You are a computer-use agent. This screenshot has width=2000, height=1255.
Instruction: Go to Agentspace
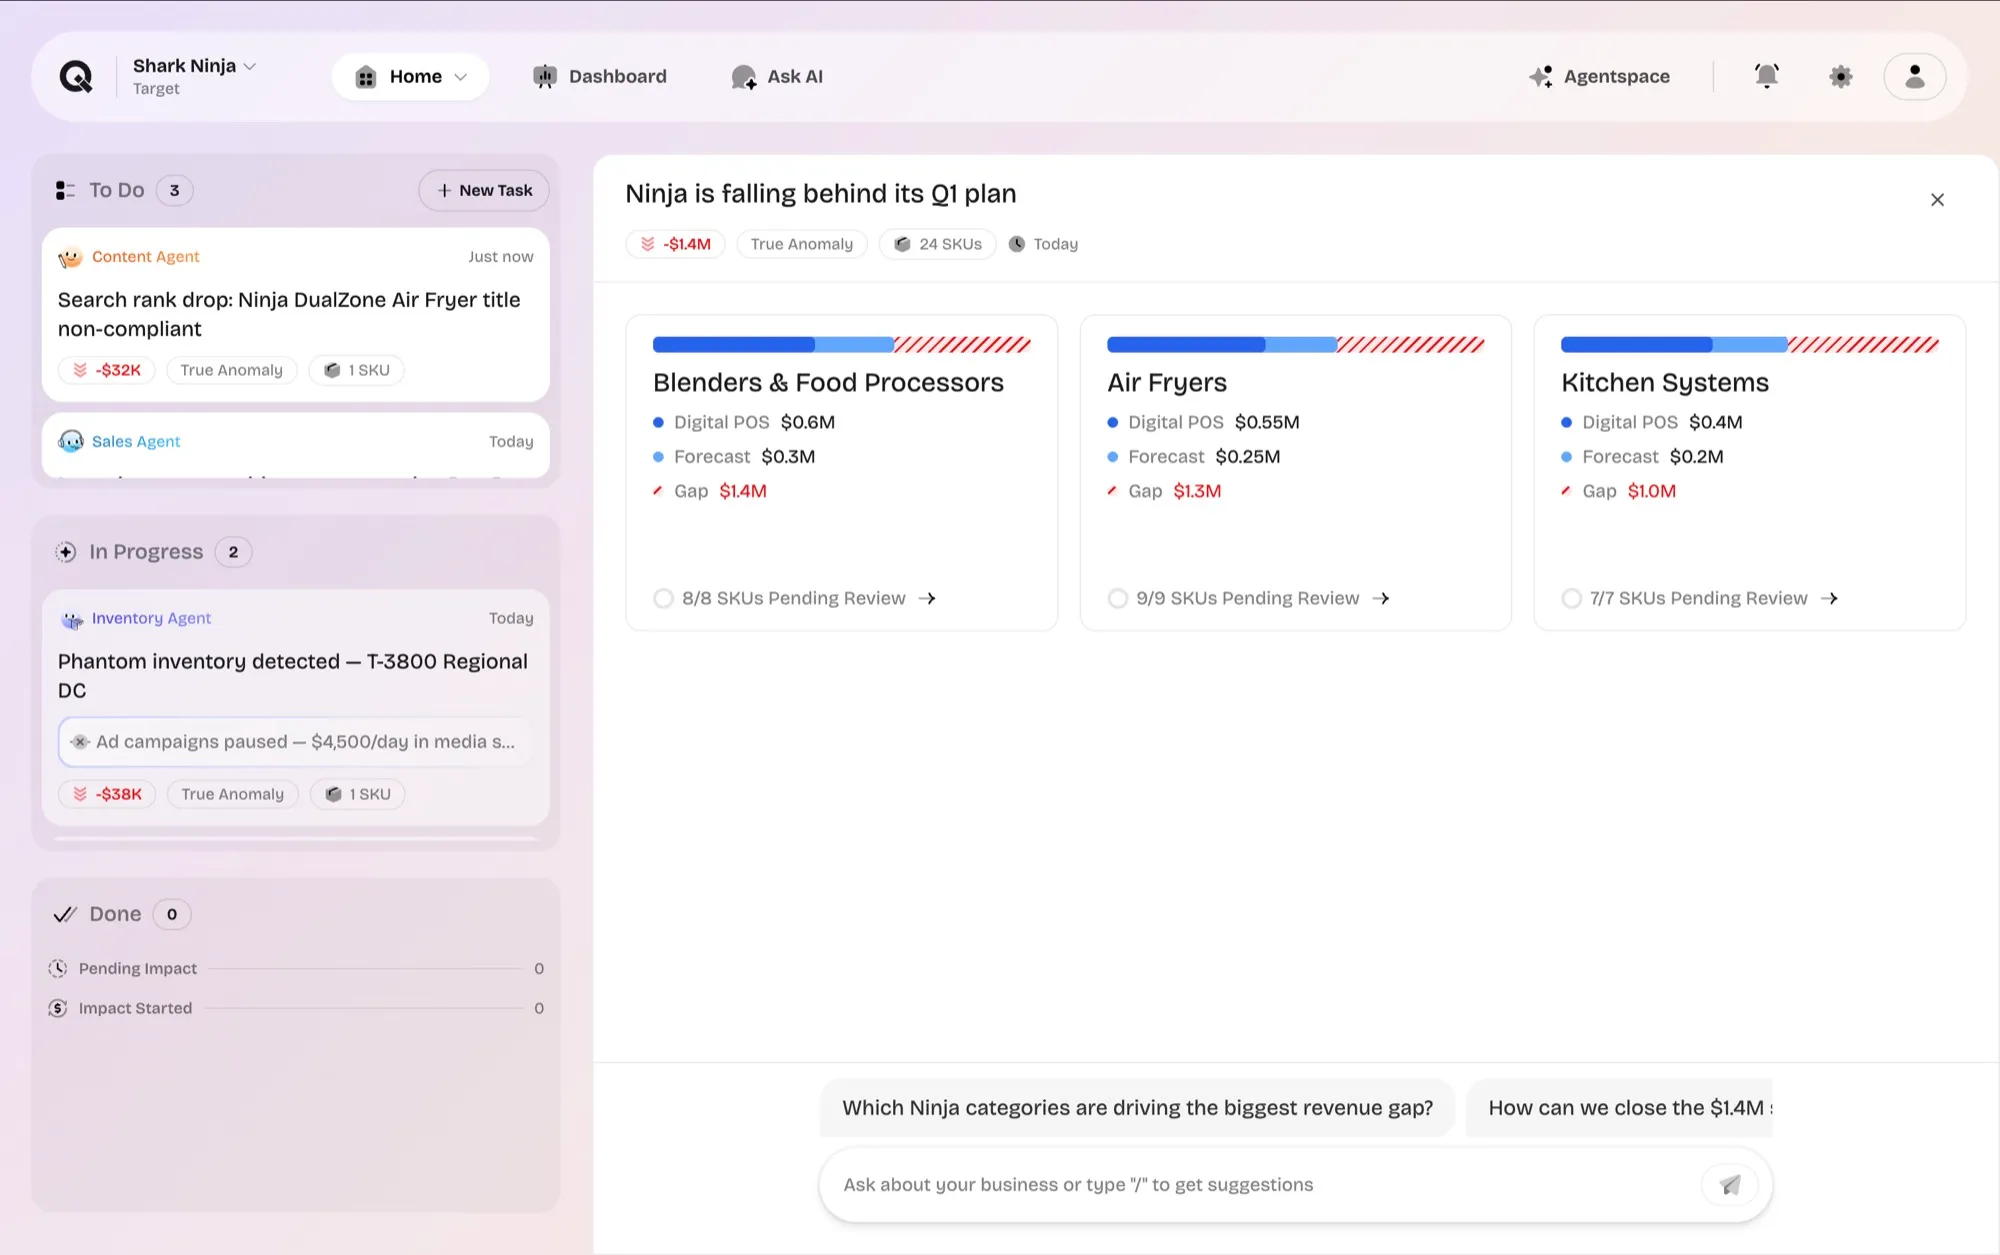[x=1599, y=76]
